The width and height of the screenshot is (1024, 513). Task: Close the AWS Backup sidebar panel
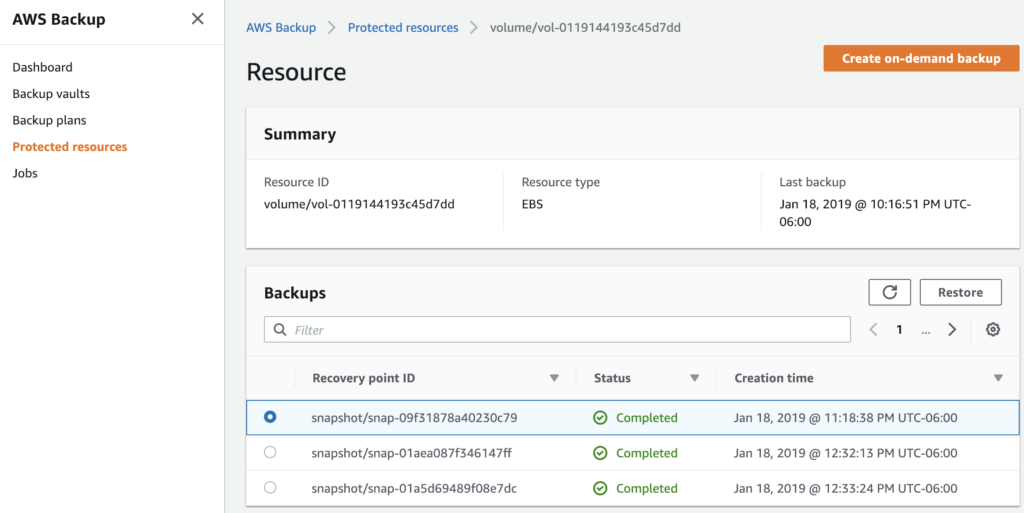[x=197, y=19]
